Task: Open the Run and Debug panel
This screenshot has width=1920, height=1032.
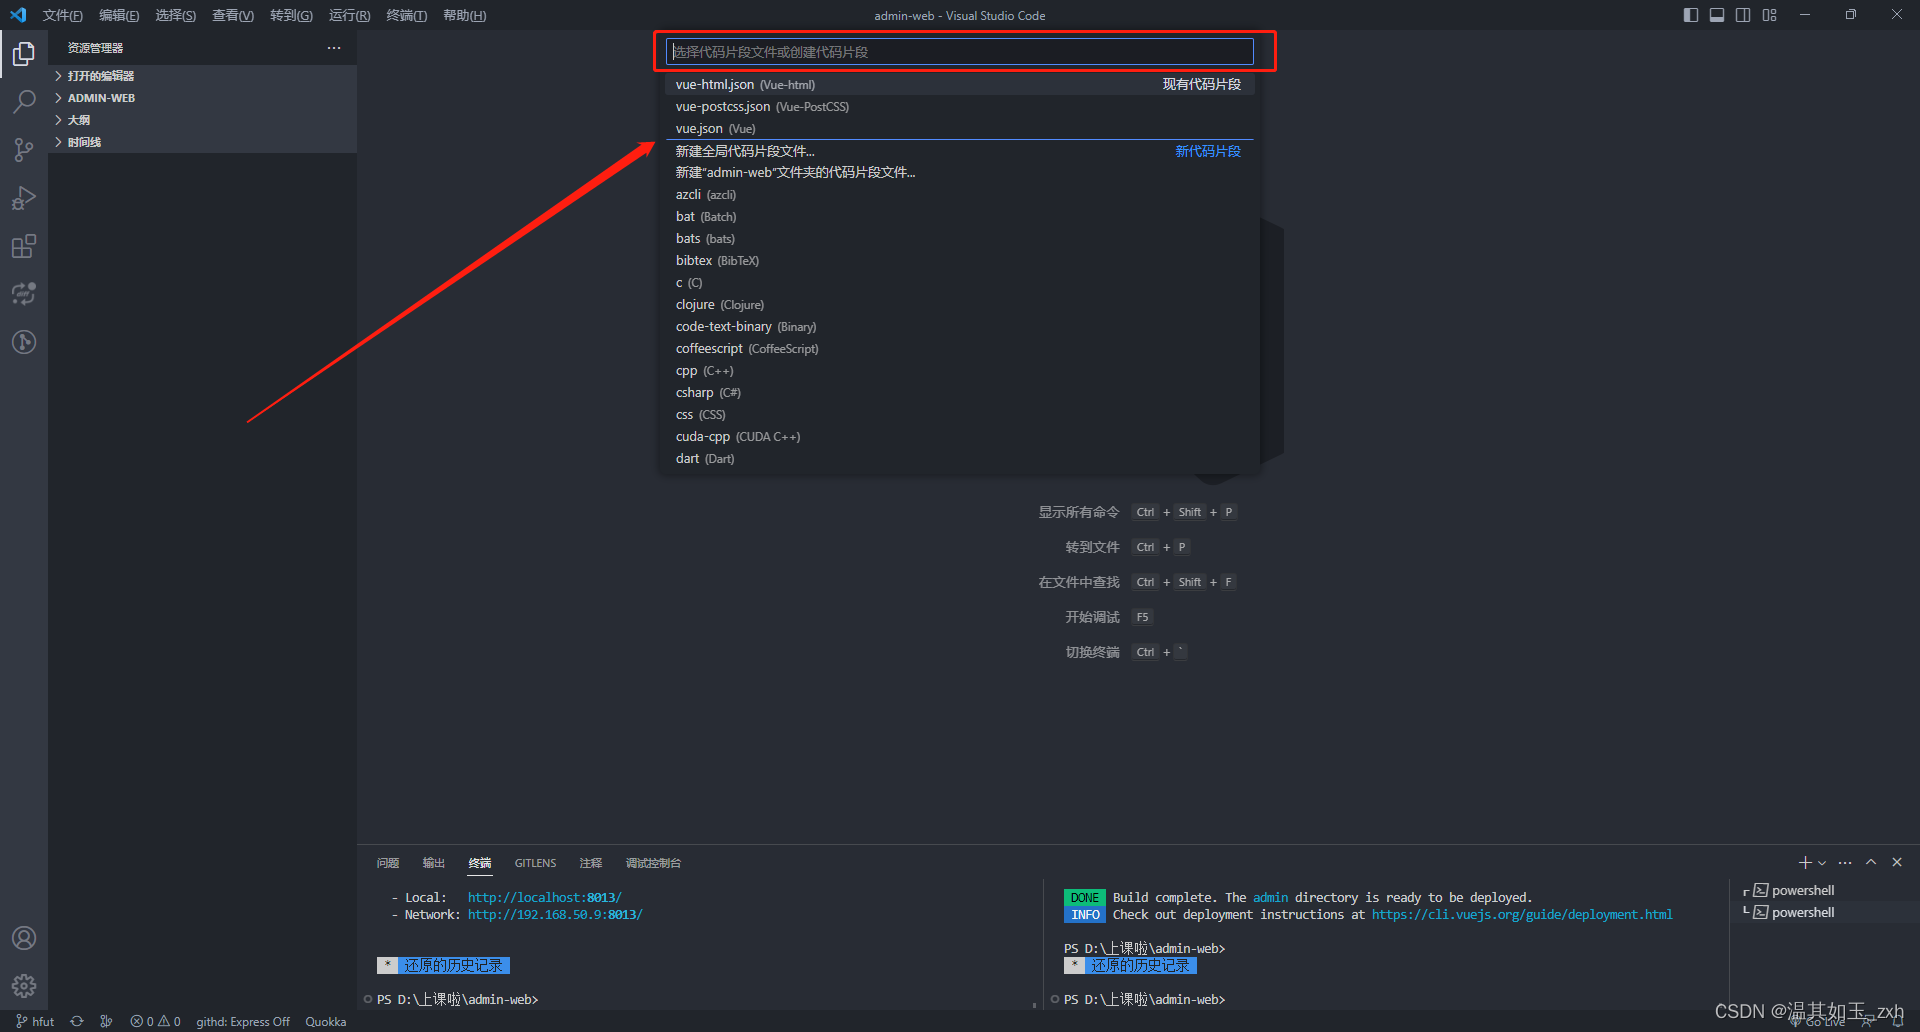Action: (24, 197)
